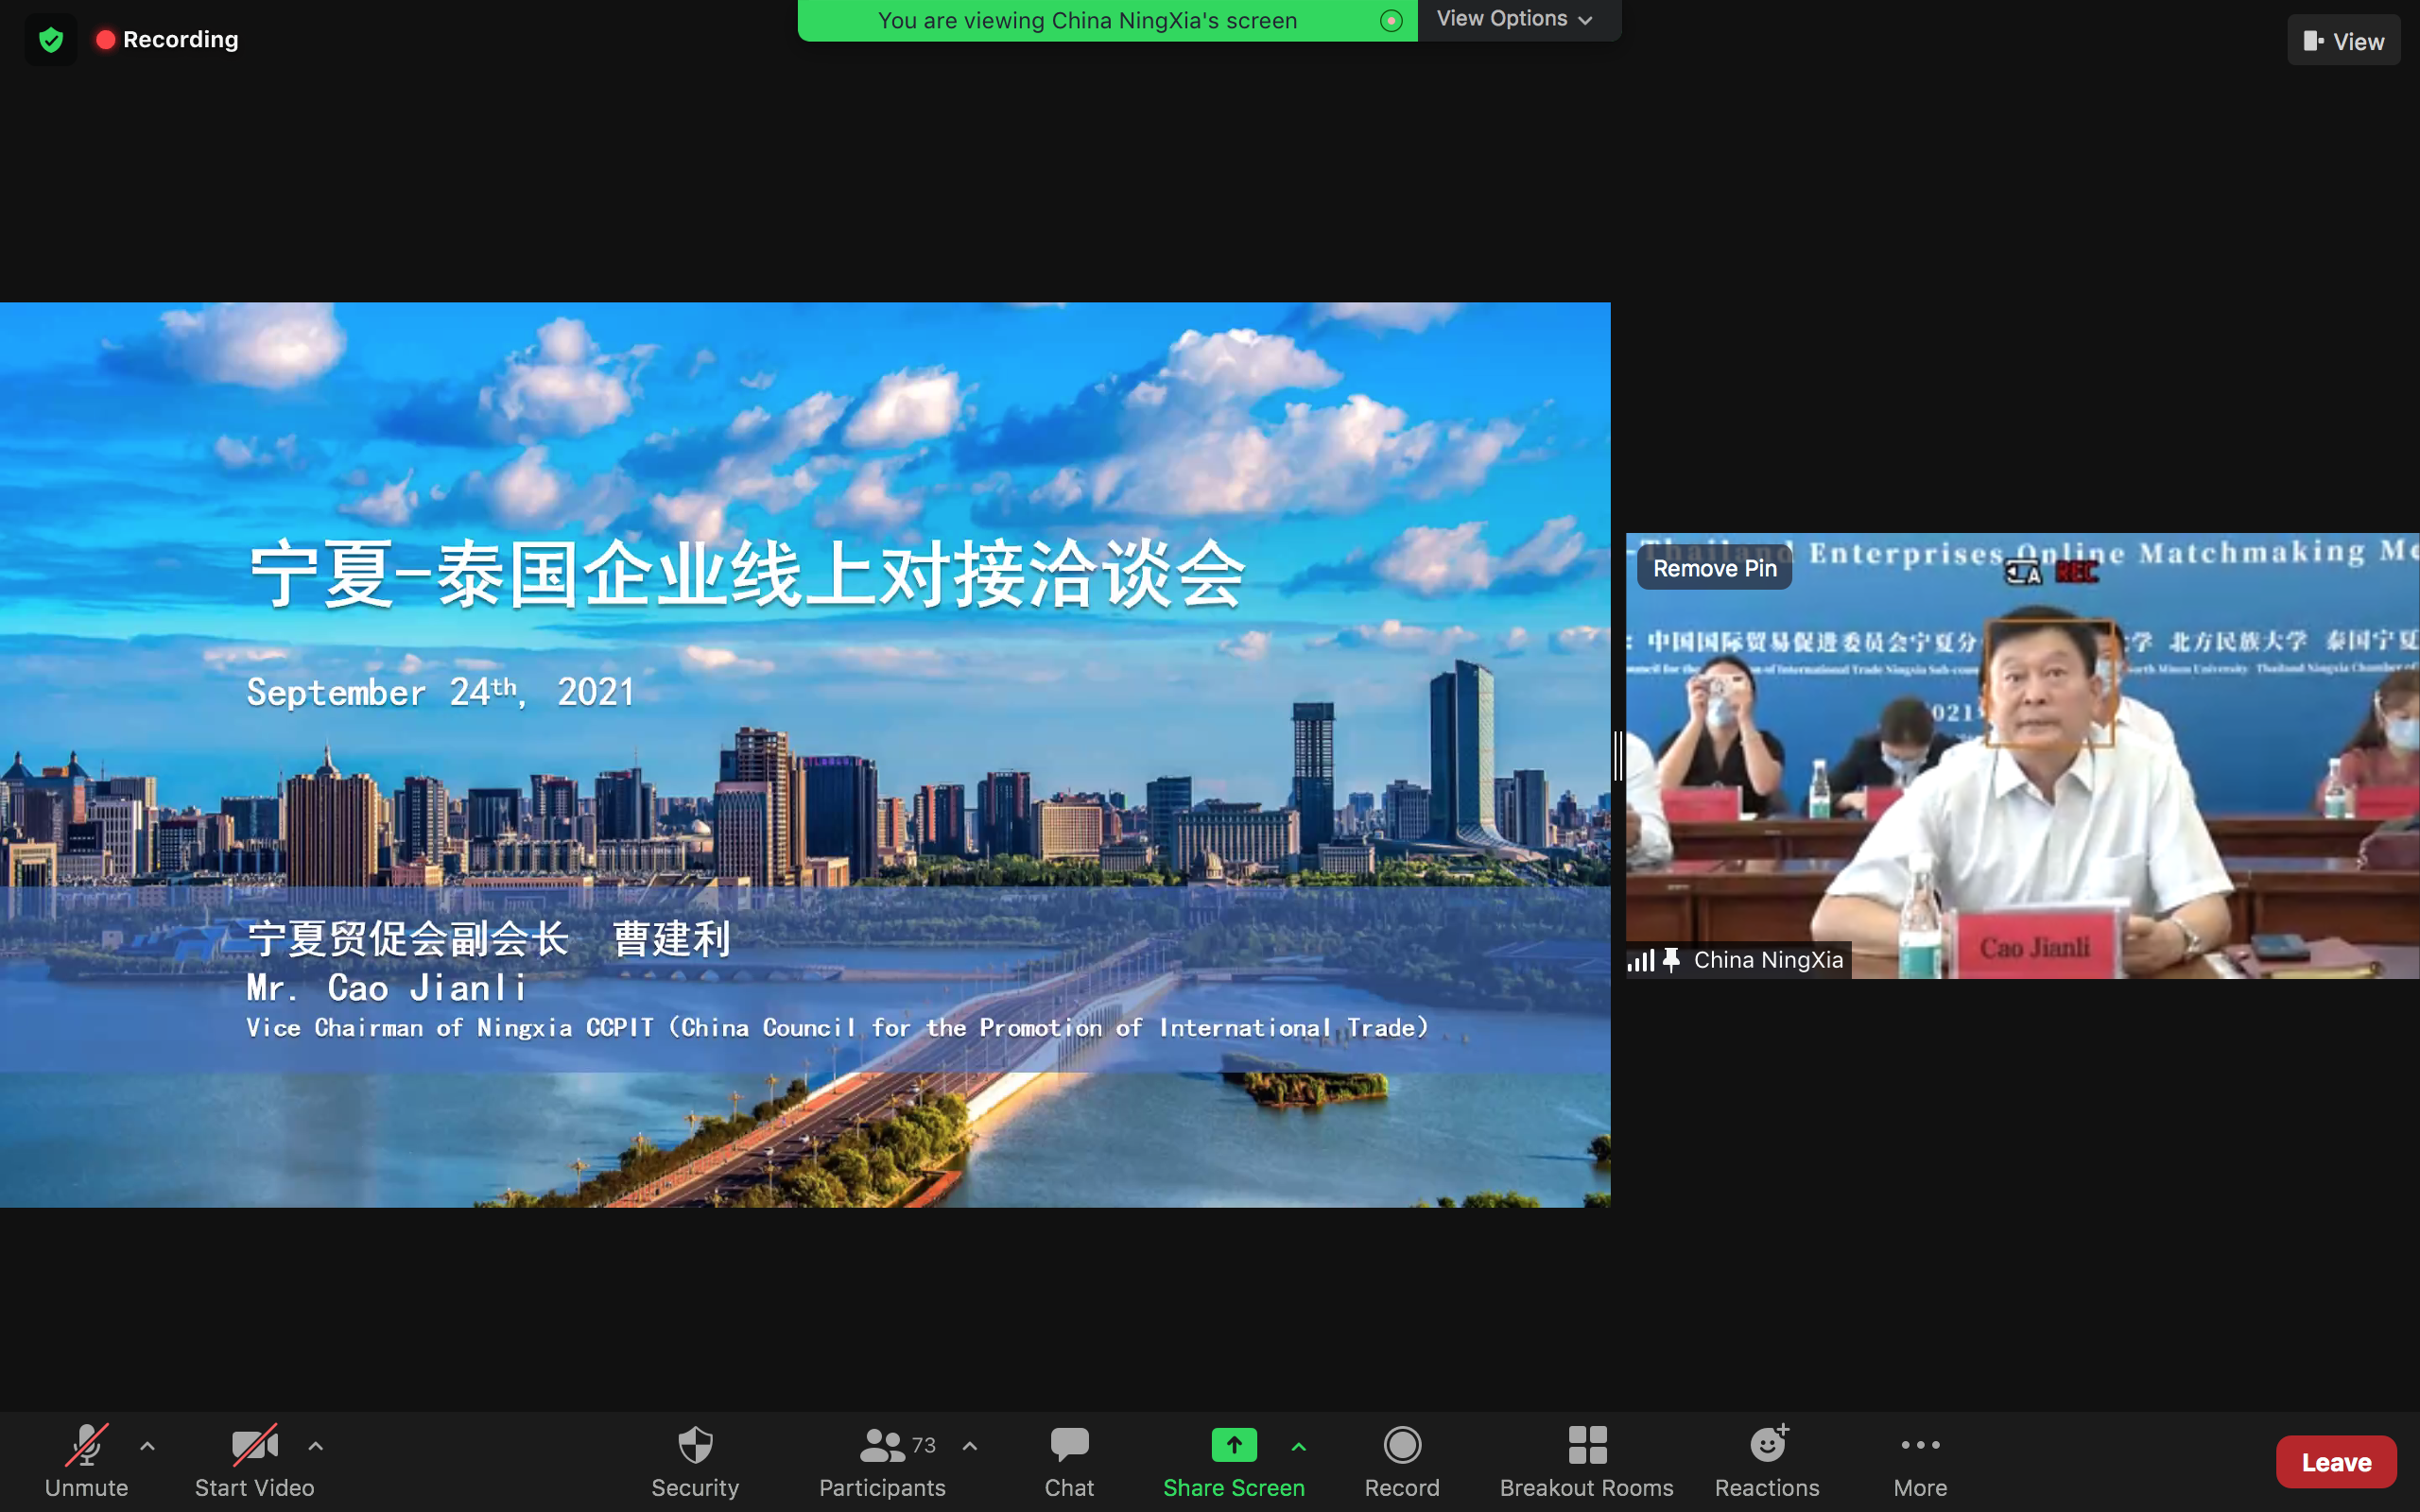
Task: Open the View Options dropdown
Action: click(x=1514, y=19)
